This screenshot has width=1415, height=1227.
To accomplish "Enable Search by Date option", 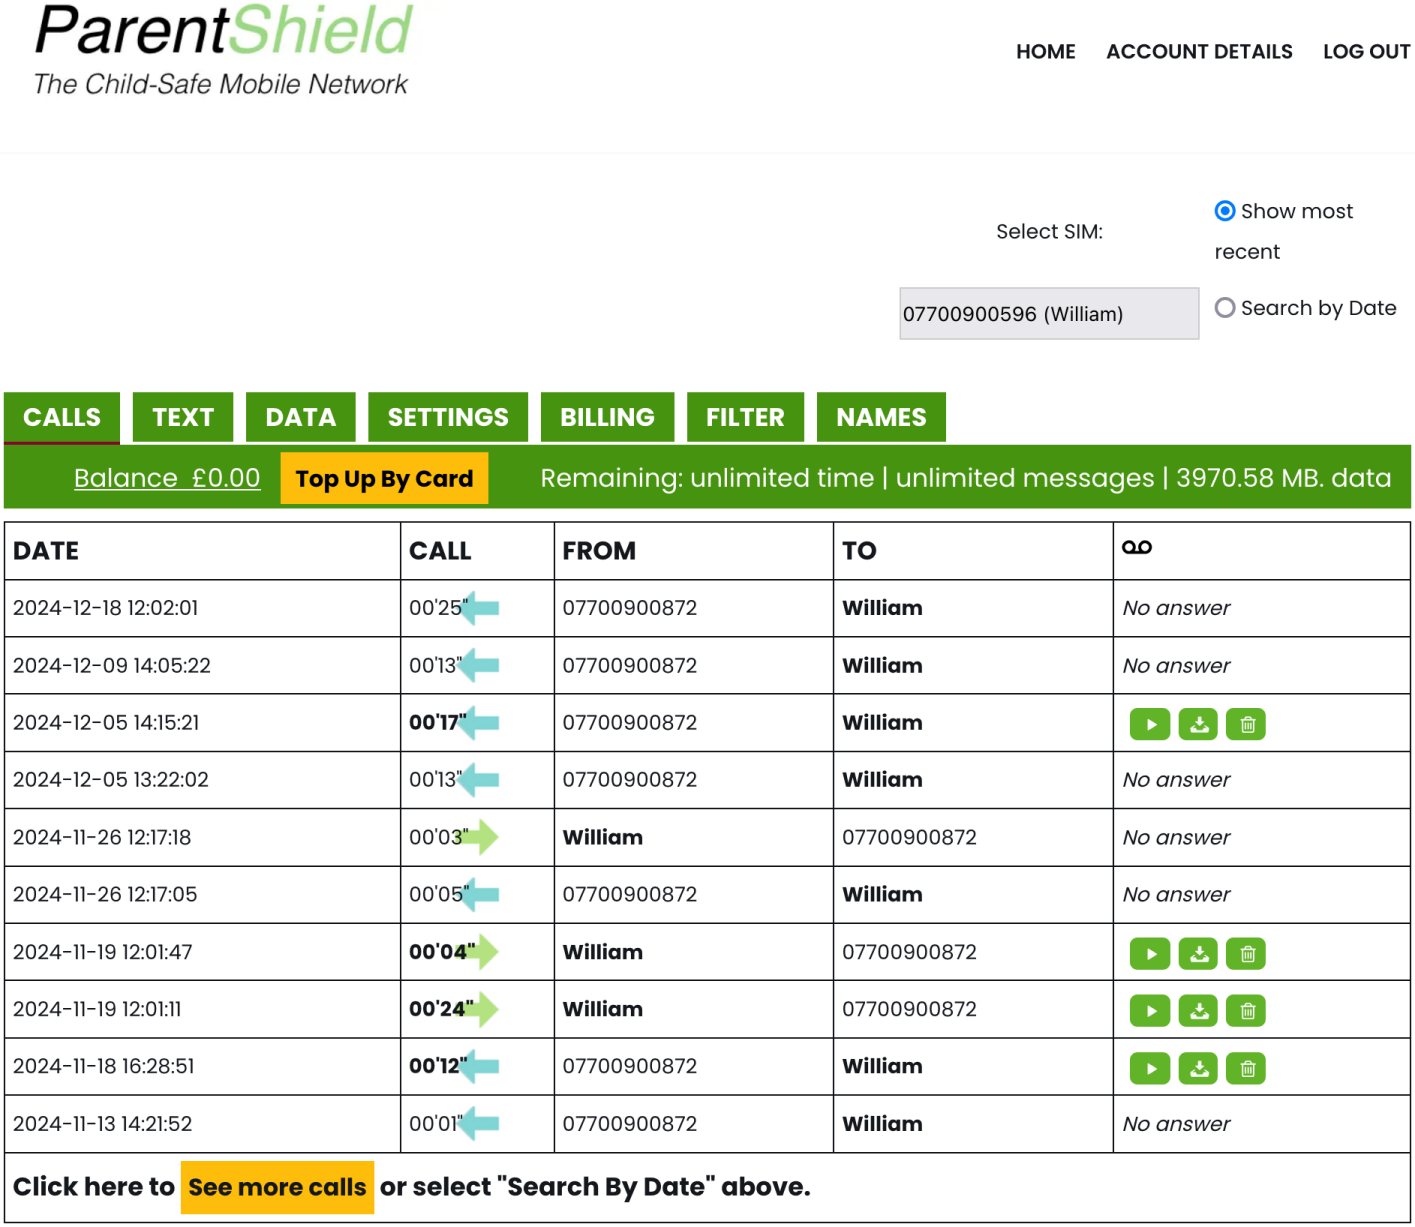I will (1224, 308).
